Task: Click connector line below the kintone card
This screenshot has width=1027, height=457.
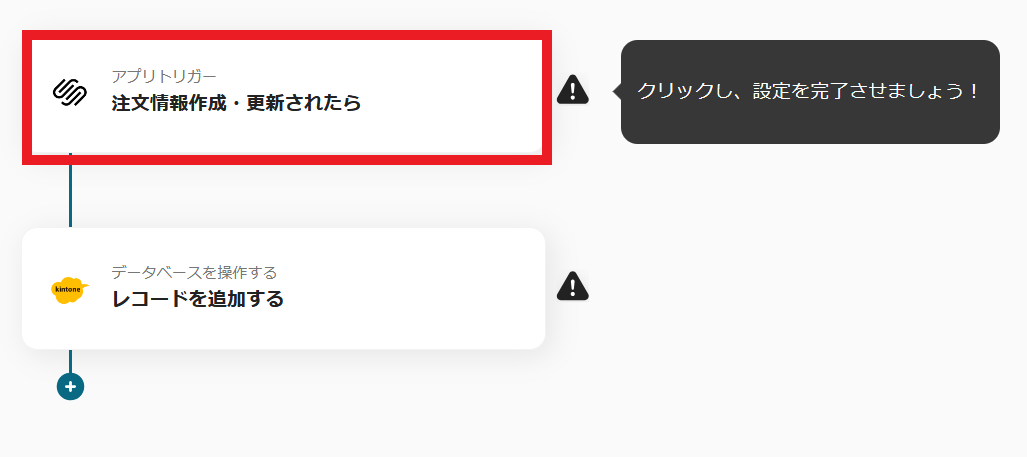Action: 70,361
